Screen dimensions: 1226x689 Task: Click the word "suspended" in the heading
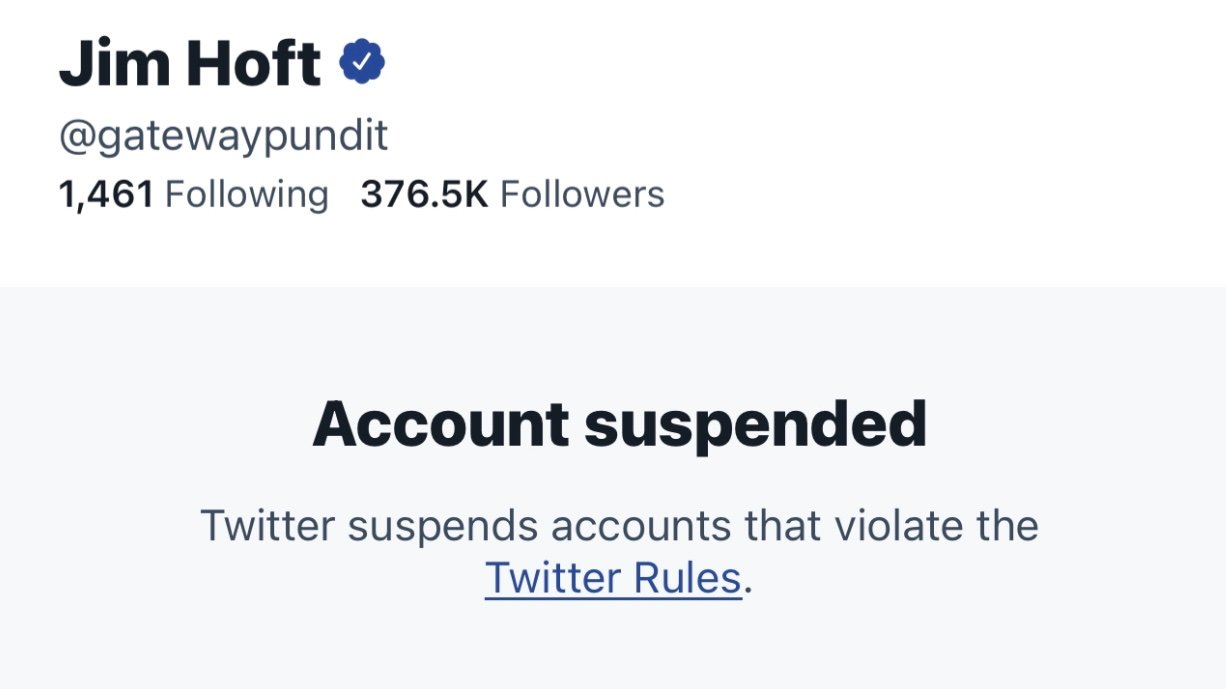755,424
